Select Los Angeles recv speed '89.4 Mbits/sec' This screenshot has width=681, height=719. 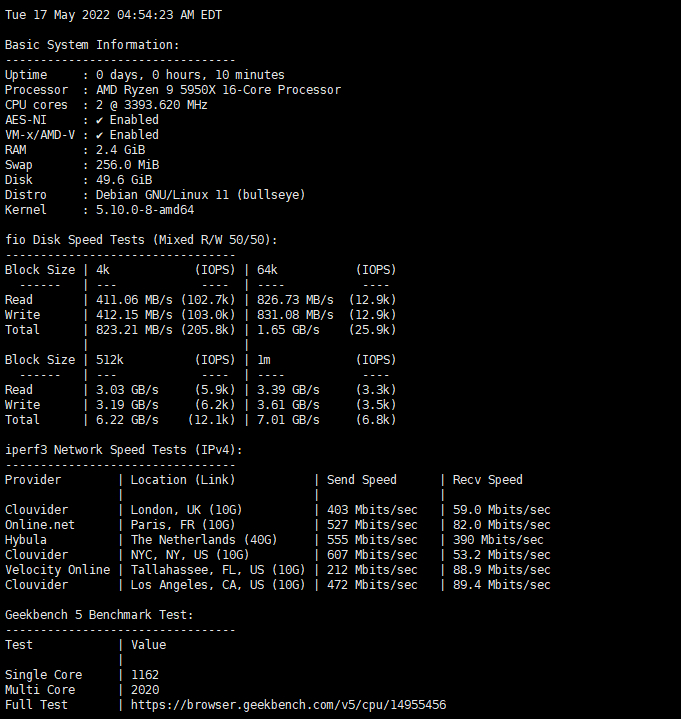(x=502, y=585)
